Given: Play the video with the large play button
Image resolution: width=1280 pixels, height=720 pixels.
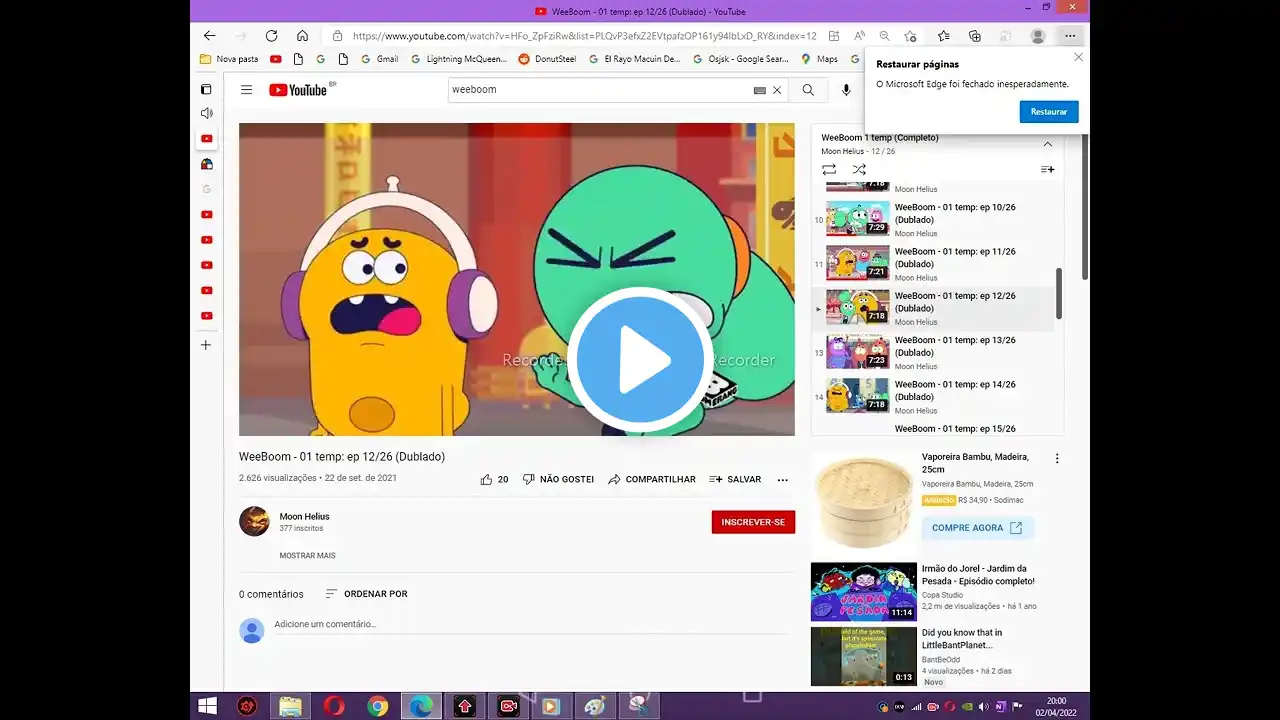Looking at the screenshot, I should click(640, 359).
